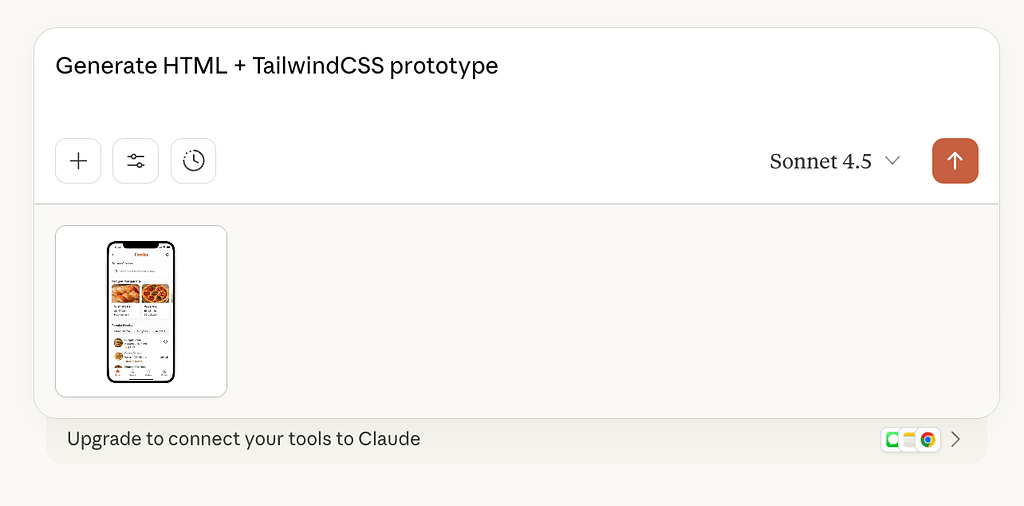This screenshot has height=506, width=1024.
Task: Place cursor after the word prototype
Action: pos(499,66)
